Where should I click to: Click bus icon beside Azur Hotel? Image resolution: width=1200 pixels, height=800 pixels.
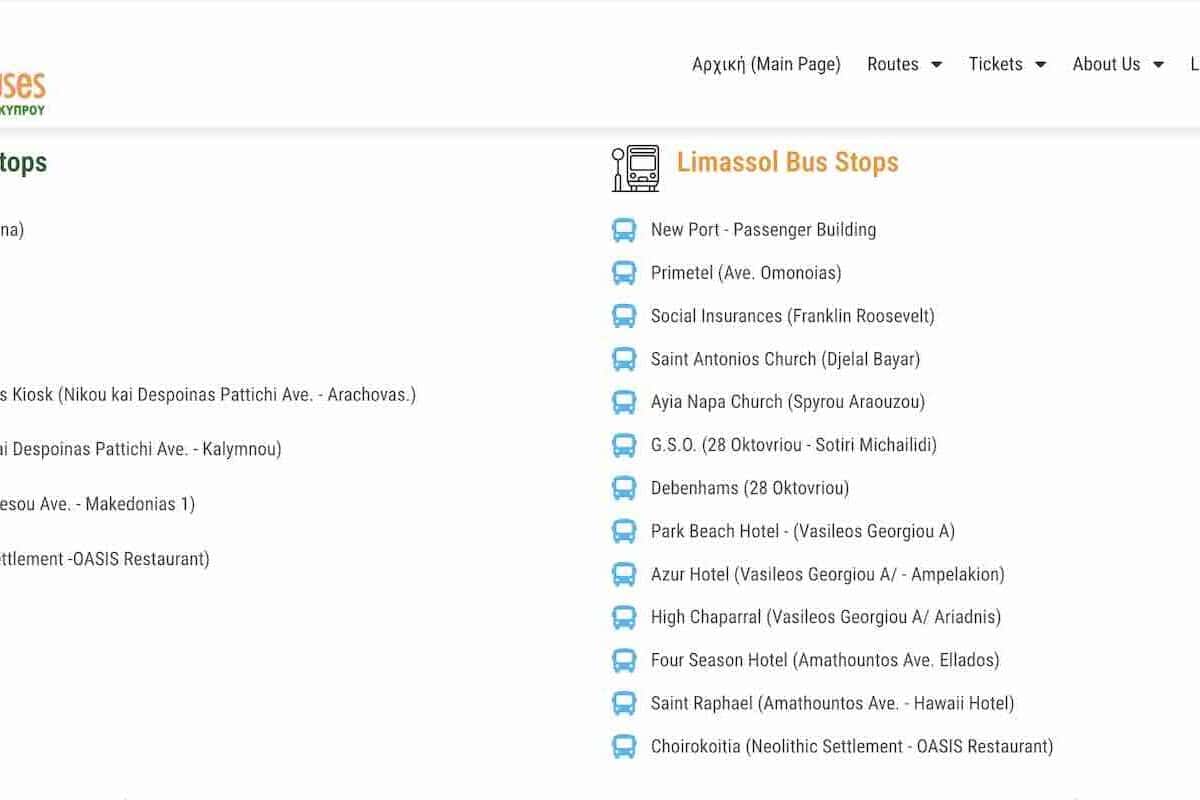624,574
